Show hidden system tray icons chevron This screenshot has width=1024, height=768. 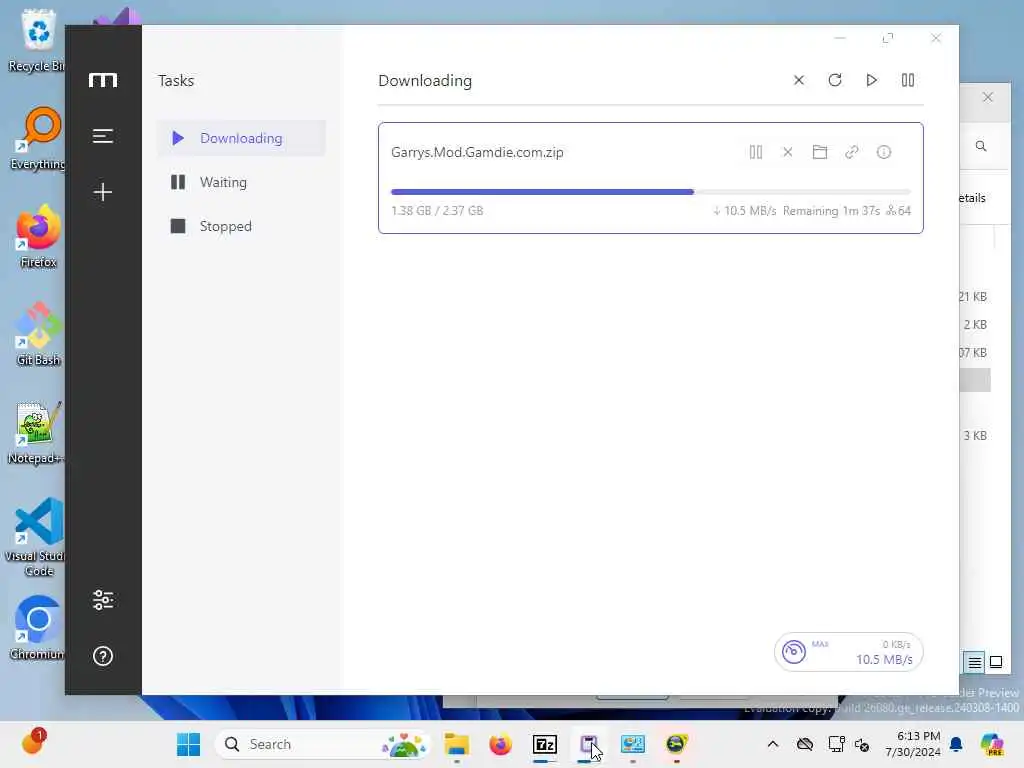click(773, 744)
